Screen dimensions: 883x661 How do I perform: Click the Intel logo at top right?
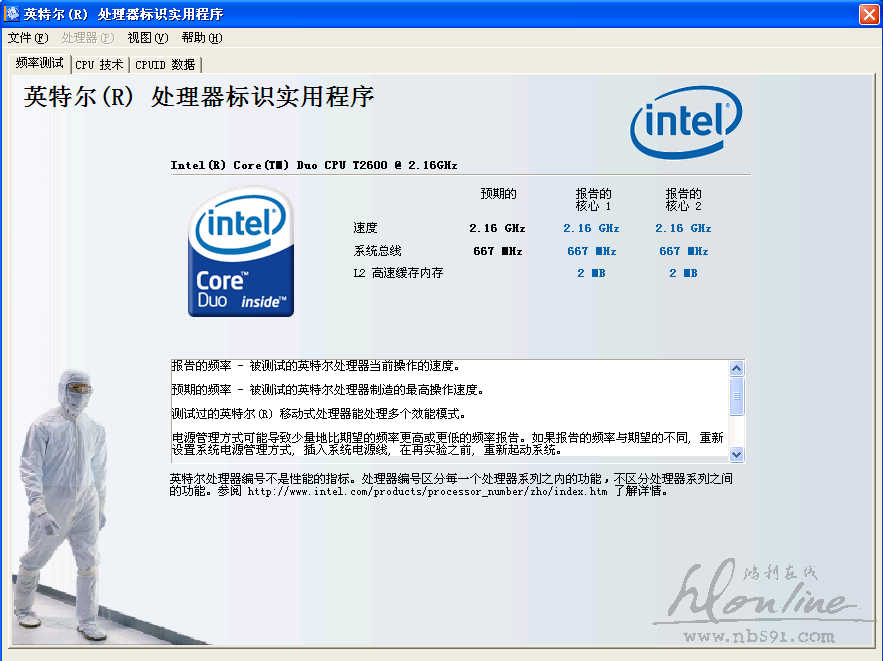(686, 122)
